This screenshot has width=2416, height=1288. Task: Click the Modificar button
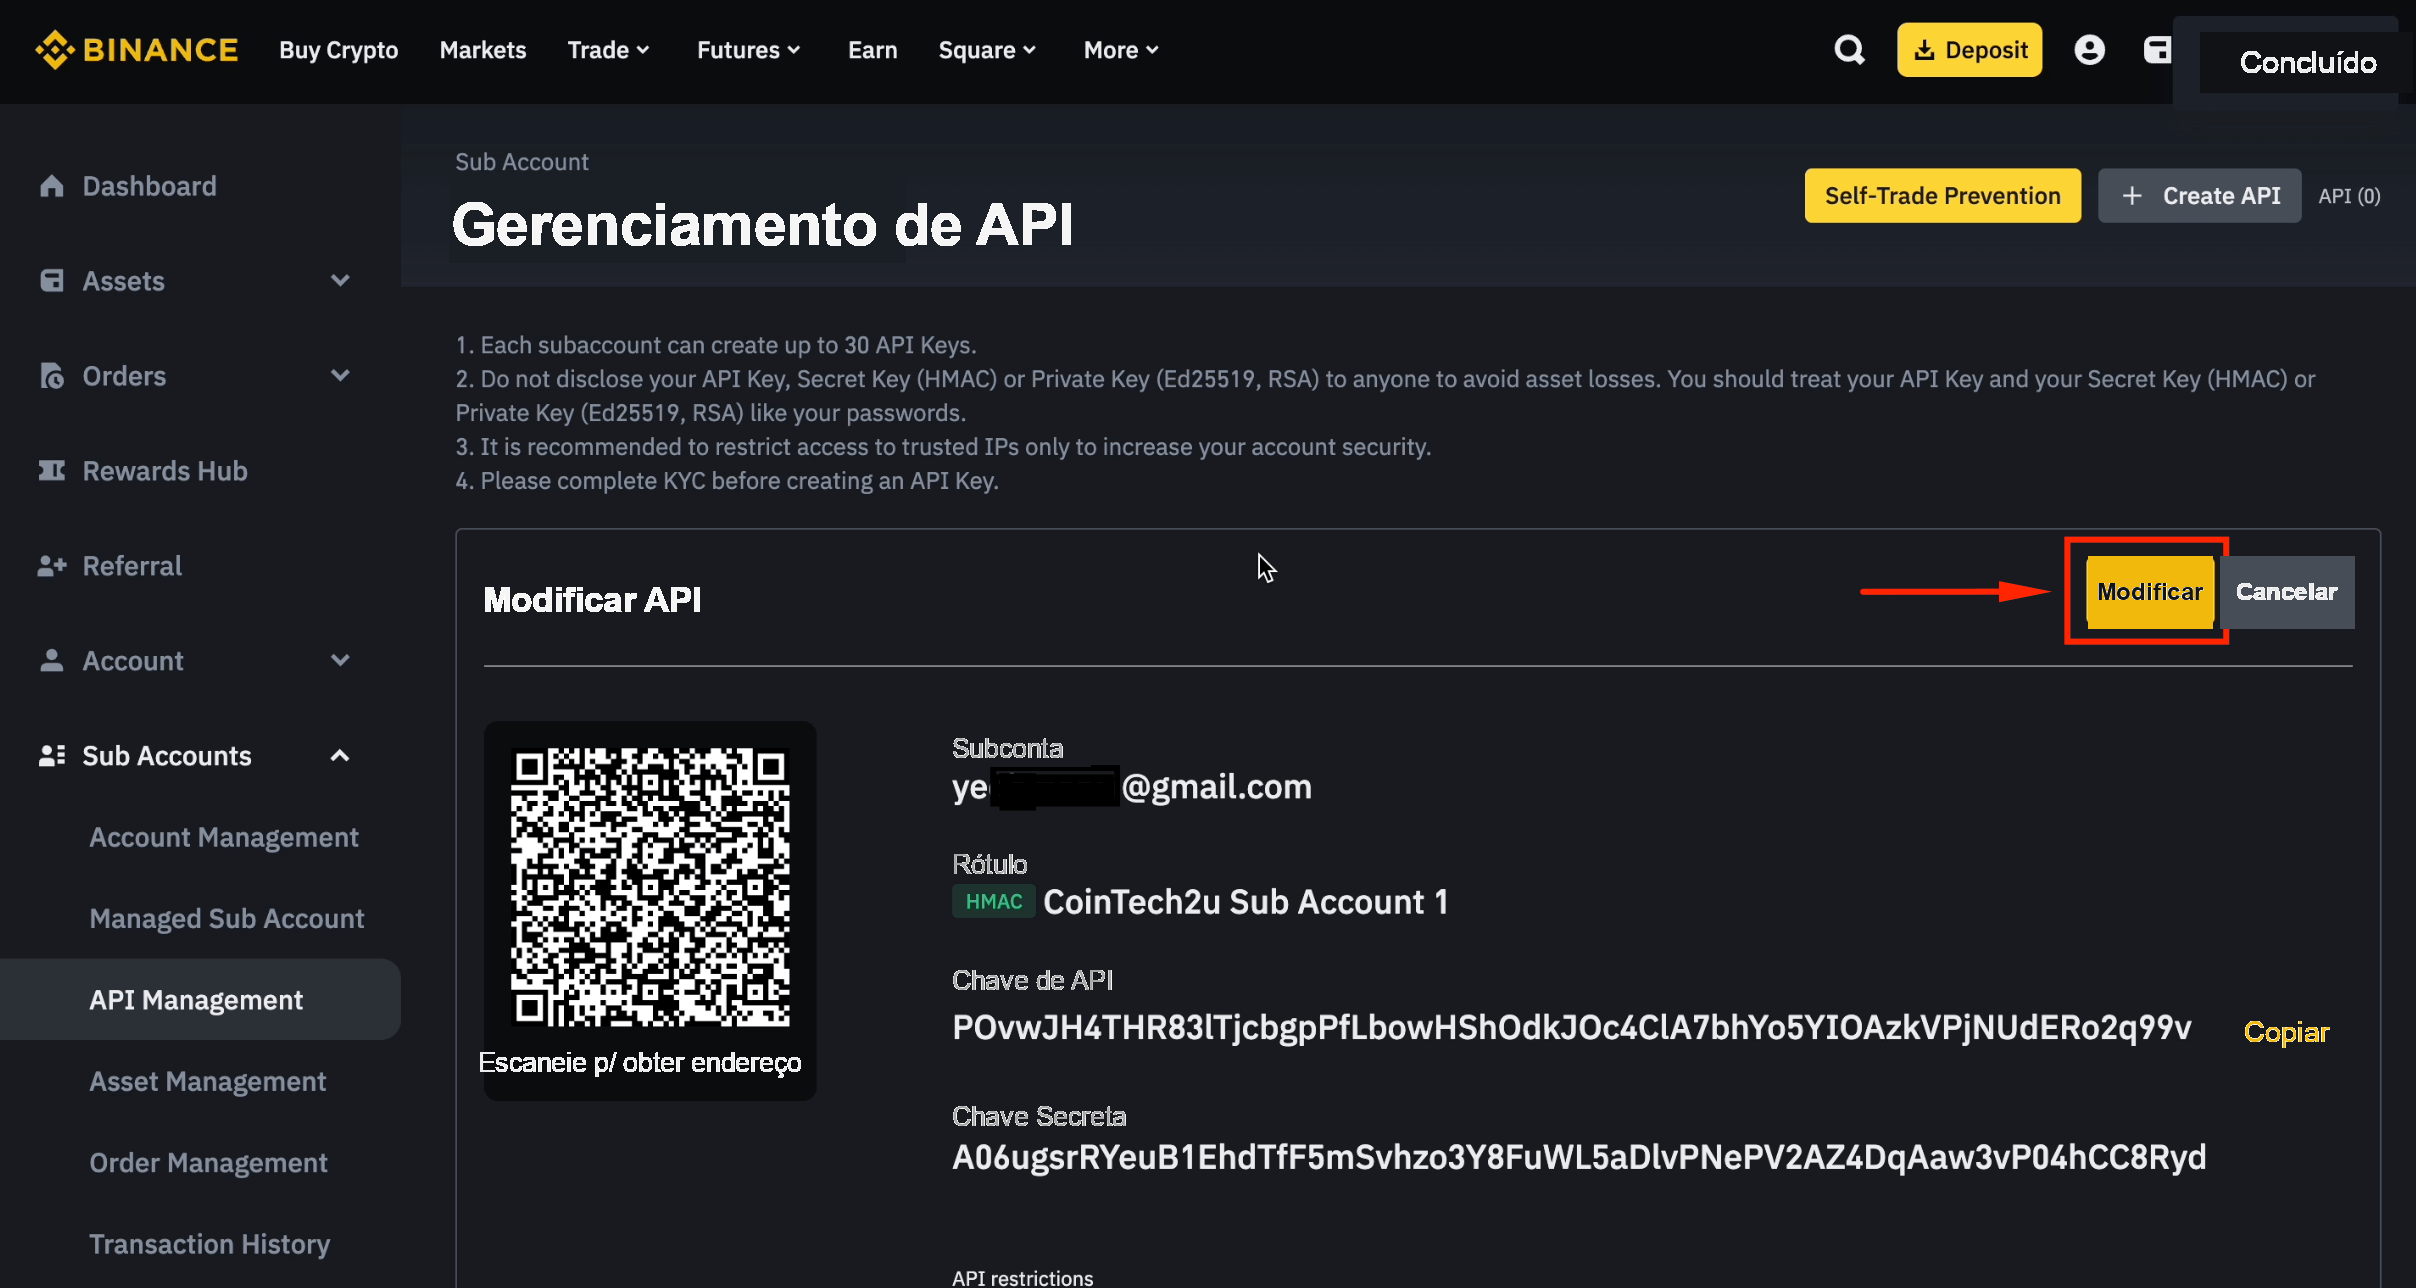click(x=2150, y=592)
